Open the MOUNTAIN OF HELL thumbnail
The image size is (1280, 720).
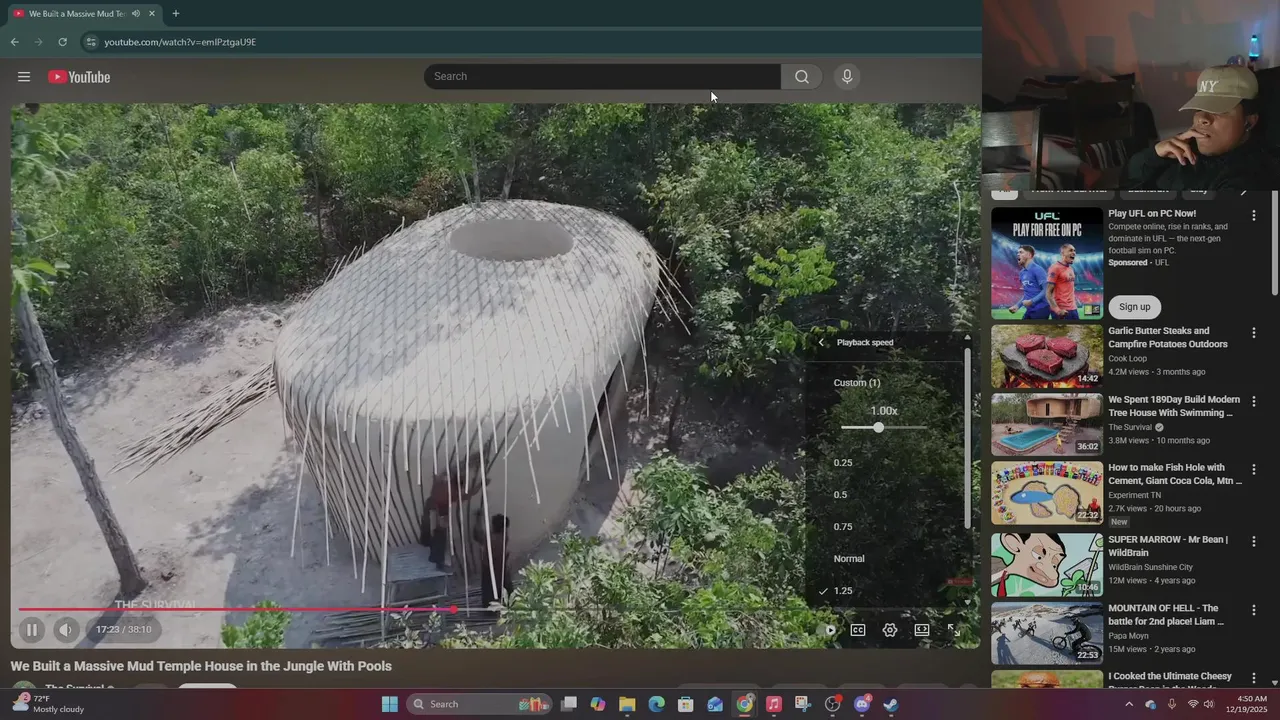coord(1047,633)
